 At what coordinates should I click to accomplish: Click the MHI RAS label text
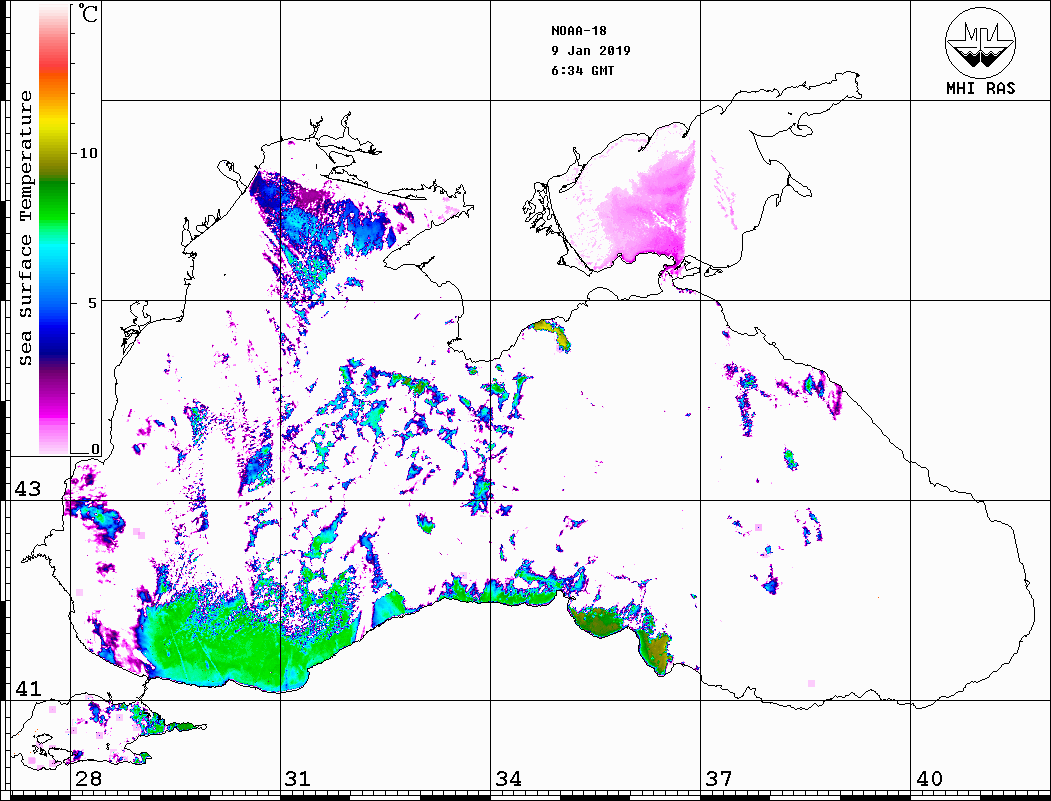(981, 88)
